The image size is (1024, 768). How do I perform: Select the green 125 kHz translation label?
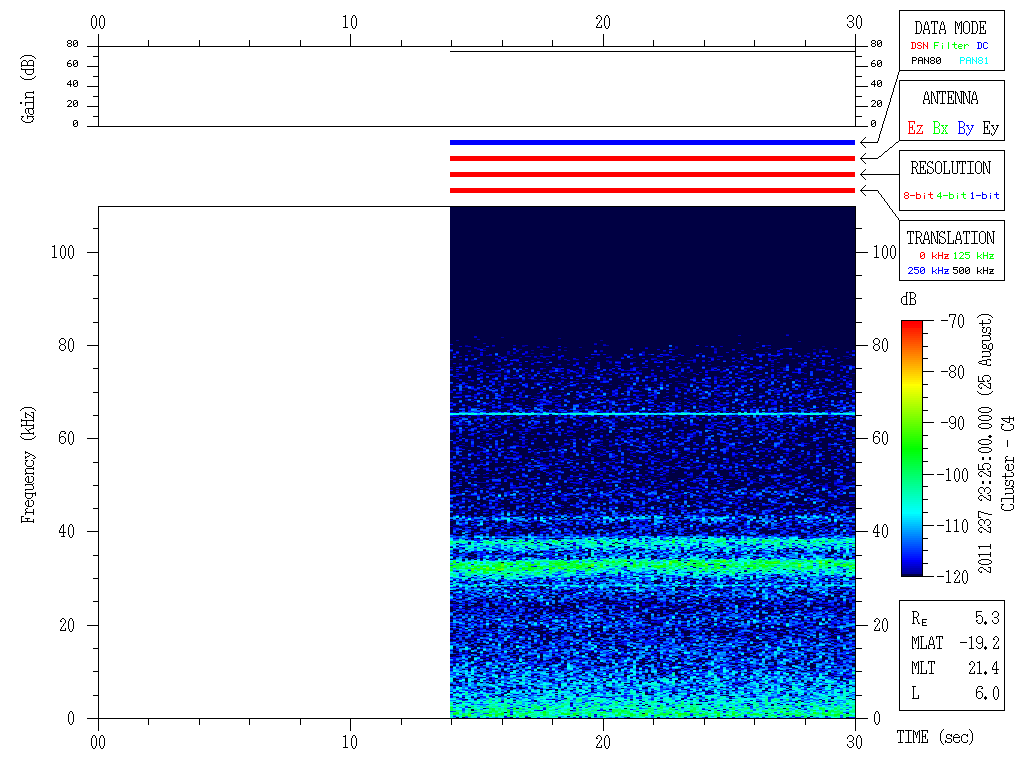tap(973, 255)
